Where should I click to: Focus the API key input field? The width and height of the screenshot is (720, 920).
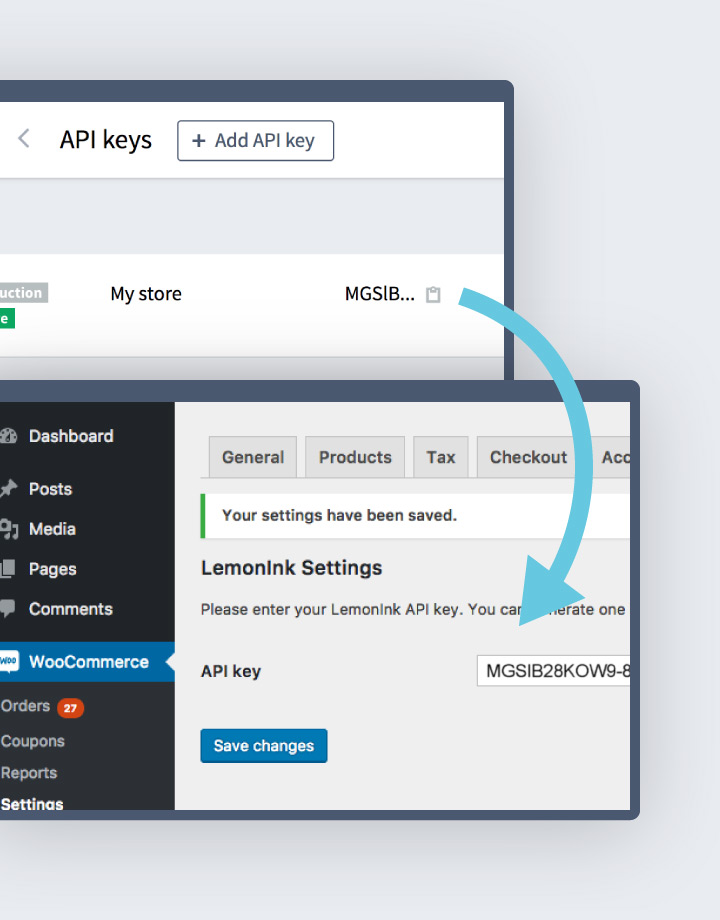point(555,671)
